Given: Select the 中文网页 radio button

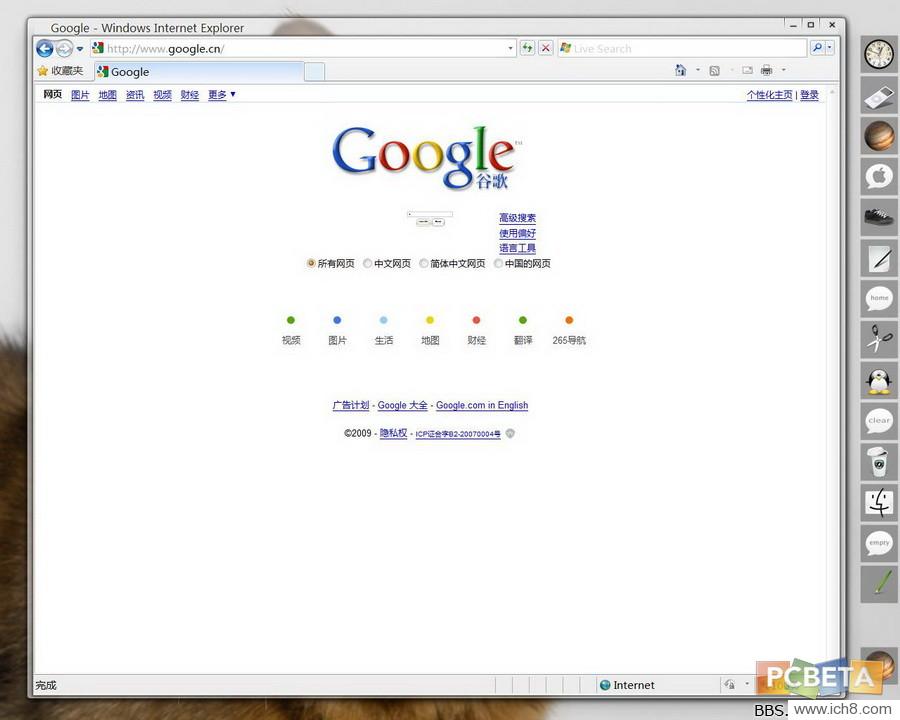Looking at the screenshot, I should (367, 263).
